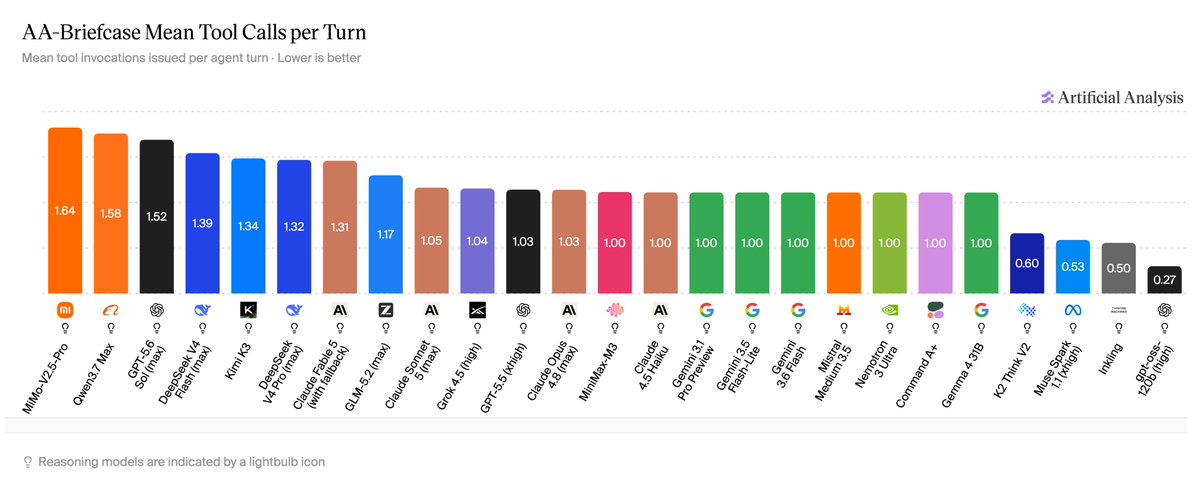Click the Claude Fable 5 bar labeled 1.31

[x=340, y=227]
